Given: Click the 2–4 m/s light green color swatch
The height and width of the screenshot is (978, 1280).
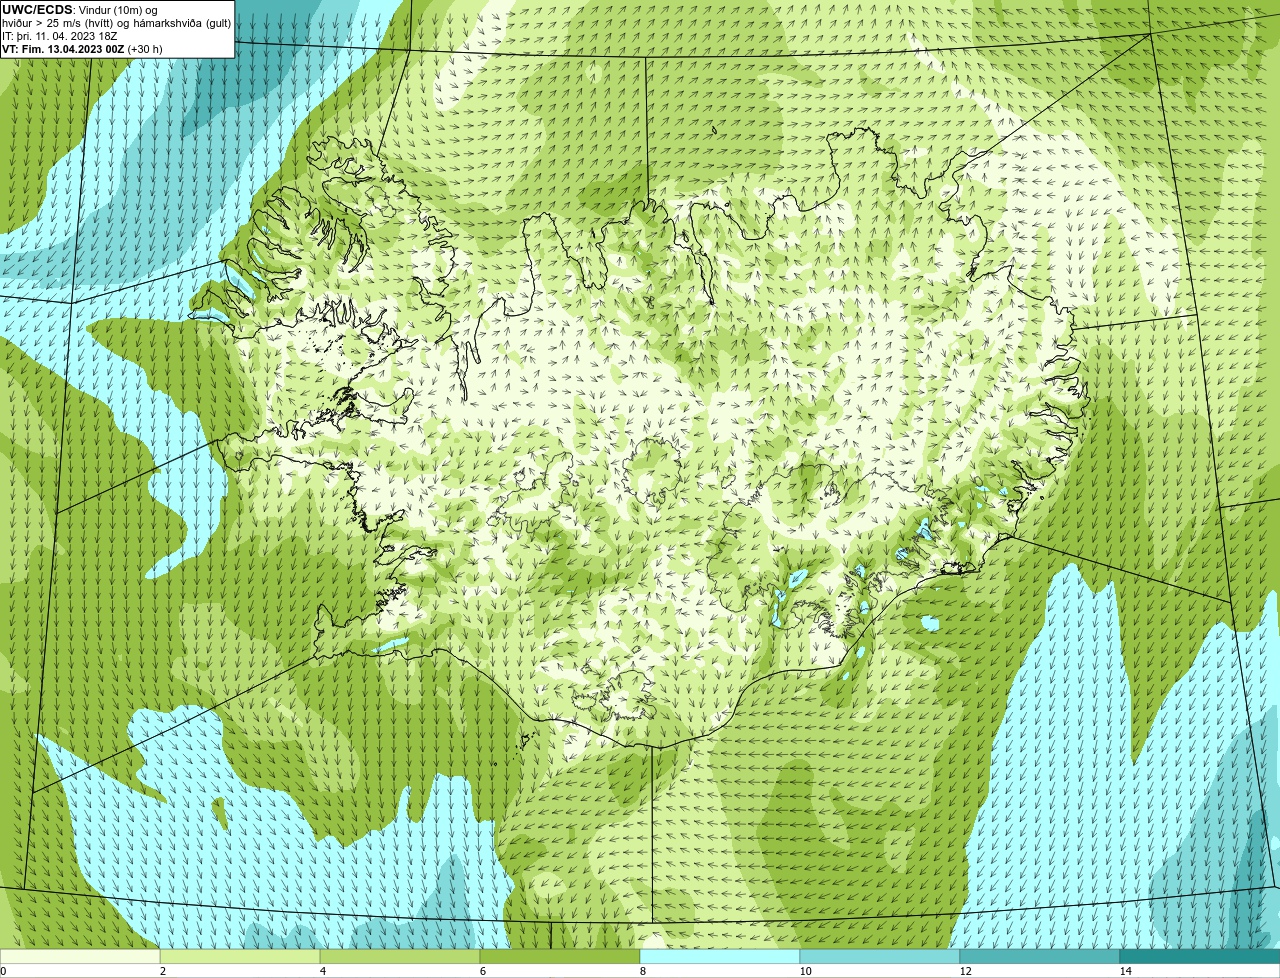Looking at the screenshot, I should pyautogui.click(x=240, y=956).
